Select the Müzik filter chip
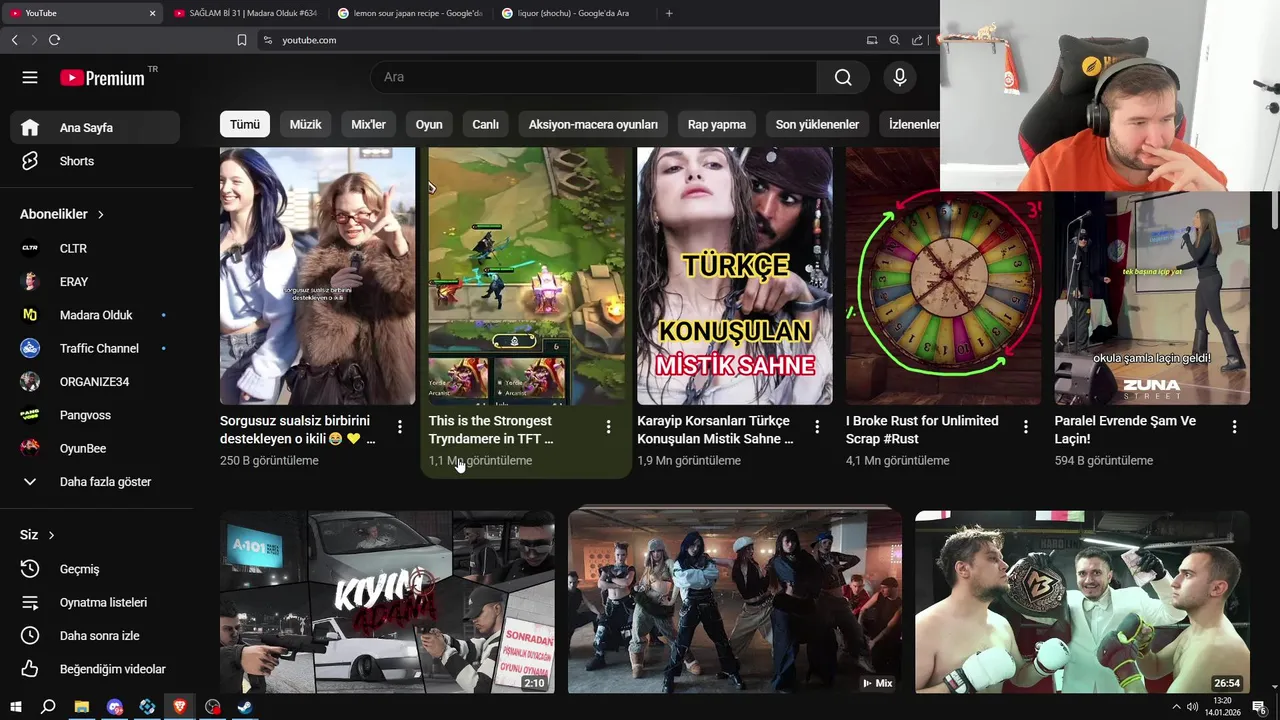Image resolution: width=1280 pixels, height=720 pixels. coord(306,124)
